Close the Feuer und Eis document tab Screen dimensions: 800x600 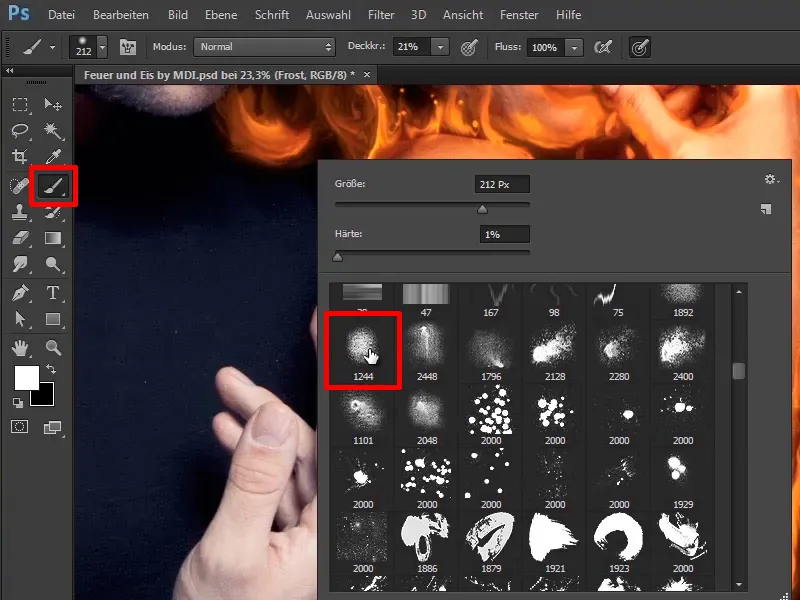click(367, 75)
